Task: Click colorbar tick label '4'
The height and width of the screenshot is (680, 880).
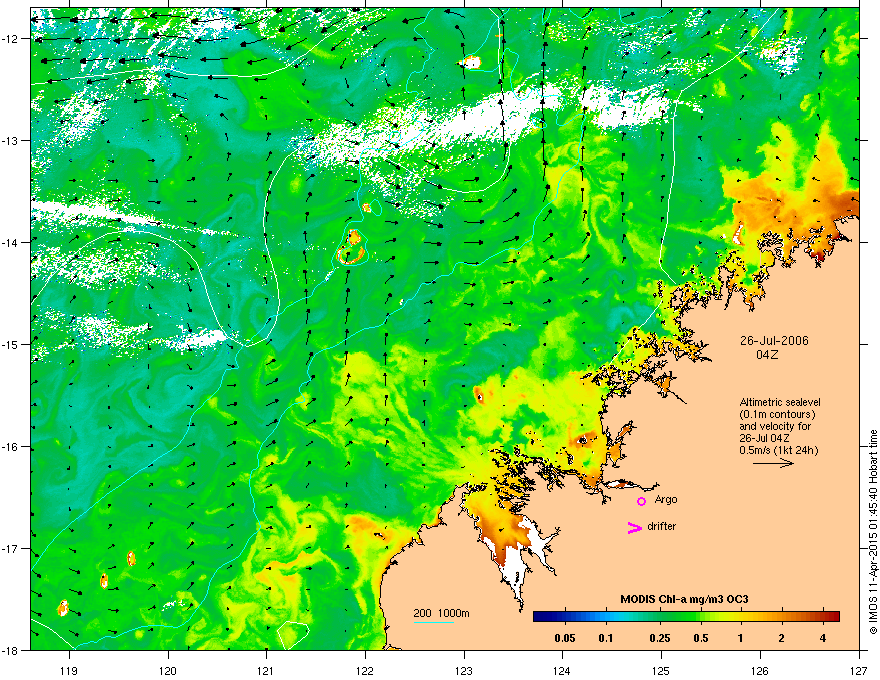Action: tap(823, 638)
